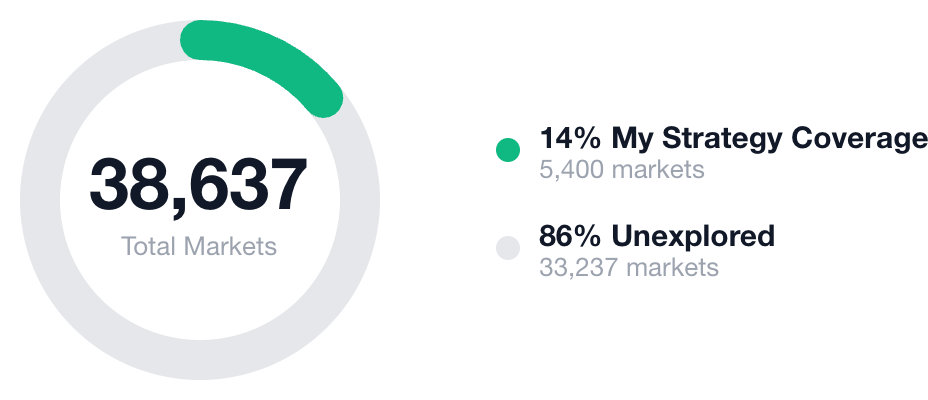Click the word Unexplored in the legend
Viewport: 928px width, 400px height.
tap(693, 236)
